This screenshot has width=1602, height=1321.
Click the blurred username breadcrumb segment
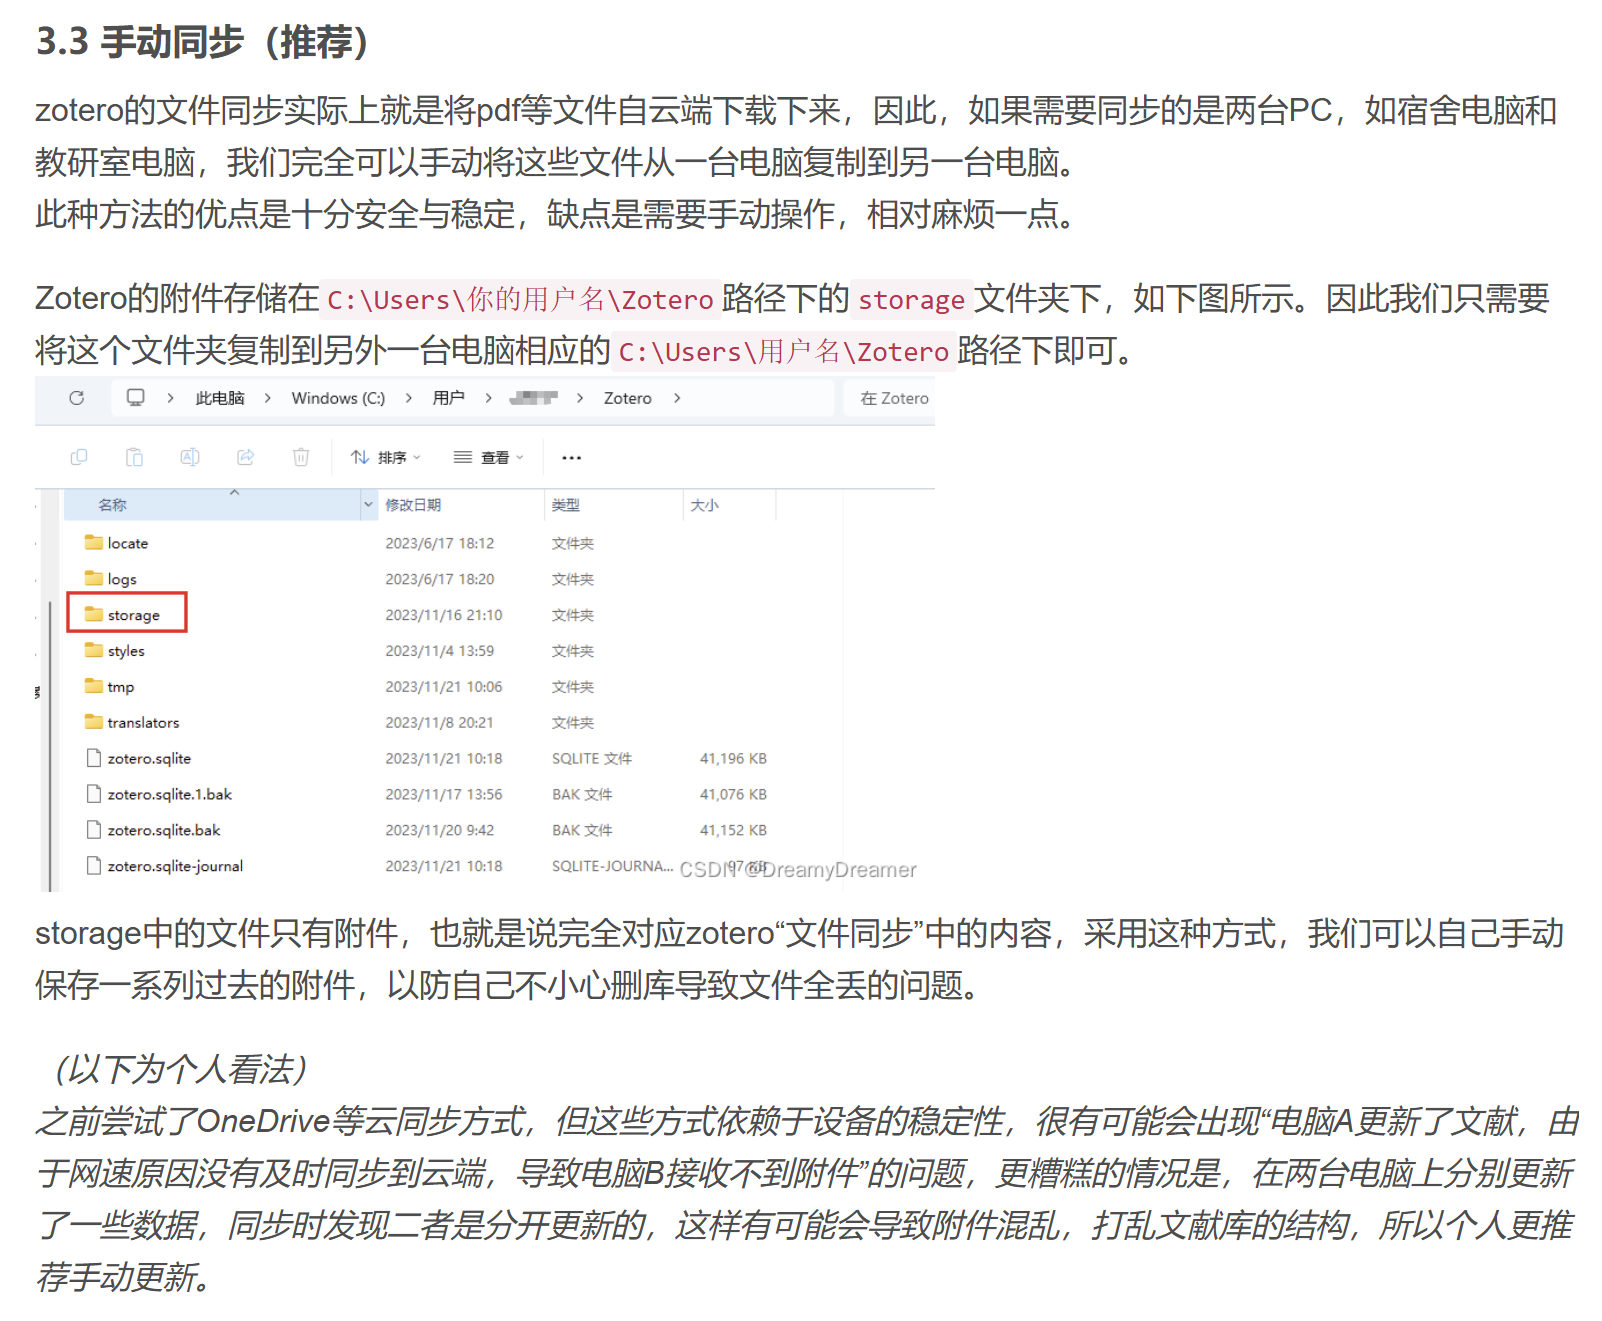pos(534,398)
